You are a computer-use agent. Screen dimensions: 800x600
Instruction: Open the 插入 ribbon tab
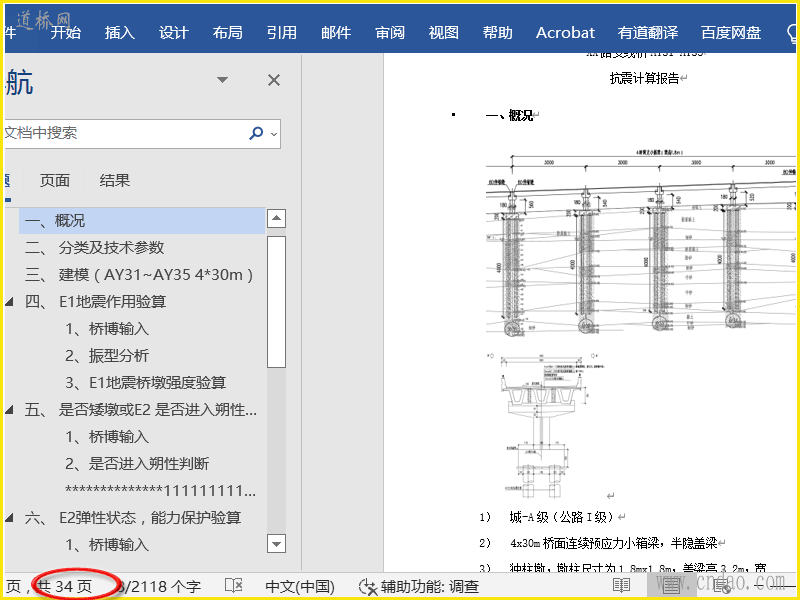119,33
